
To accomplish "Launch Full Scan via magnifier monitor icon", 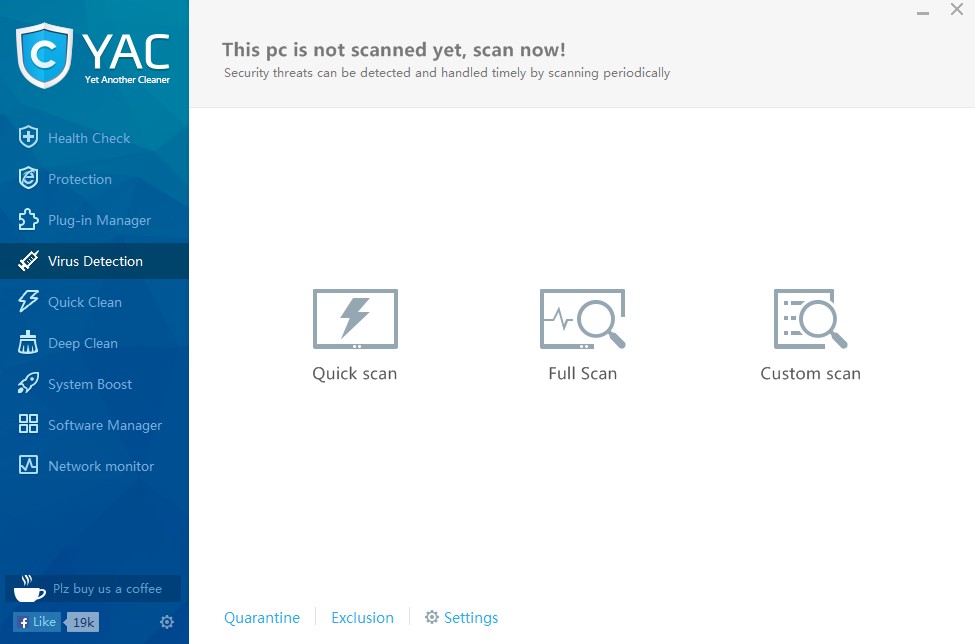I will click(x=583, y=319).
